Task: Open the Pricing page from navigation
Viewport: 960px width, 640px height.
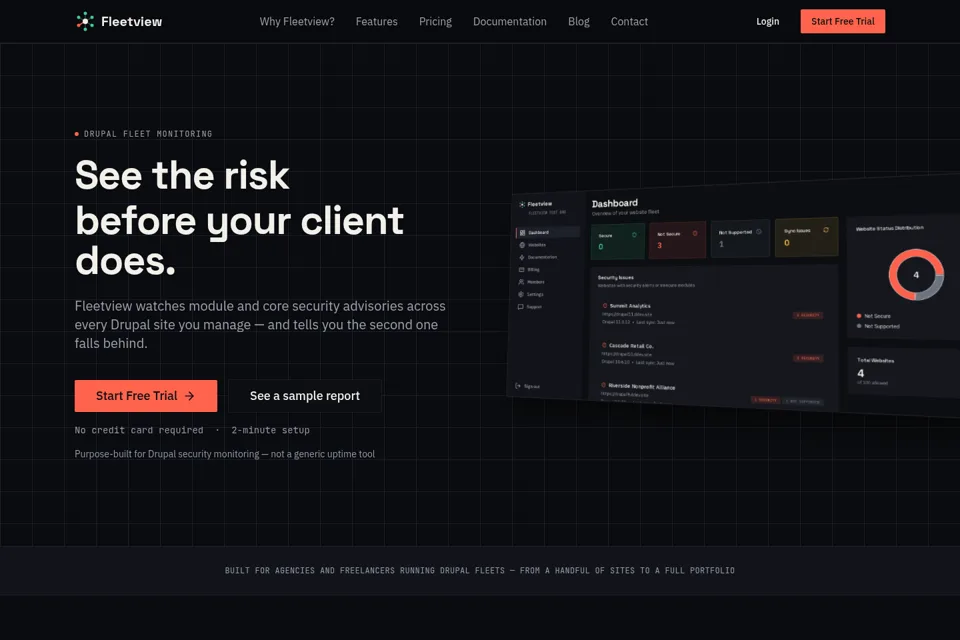Action: pos(435,21)
